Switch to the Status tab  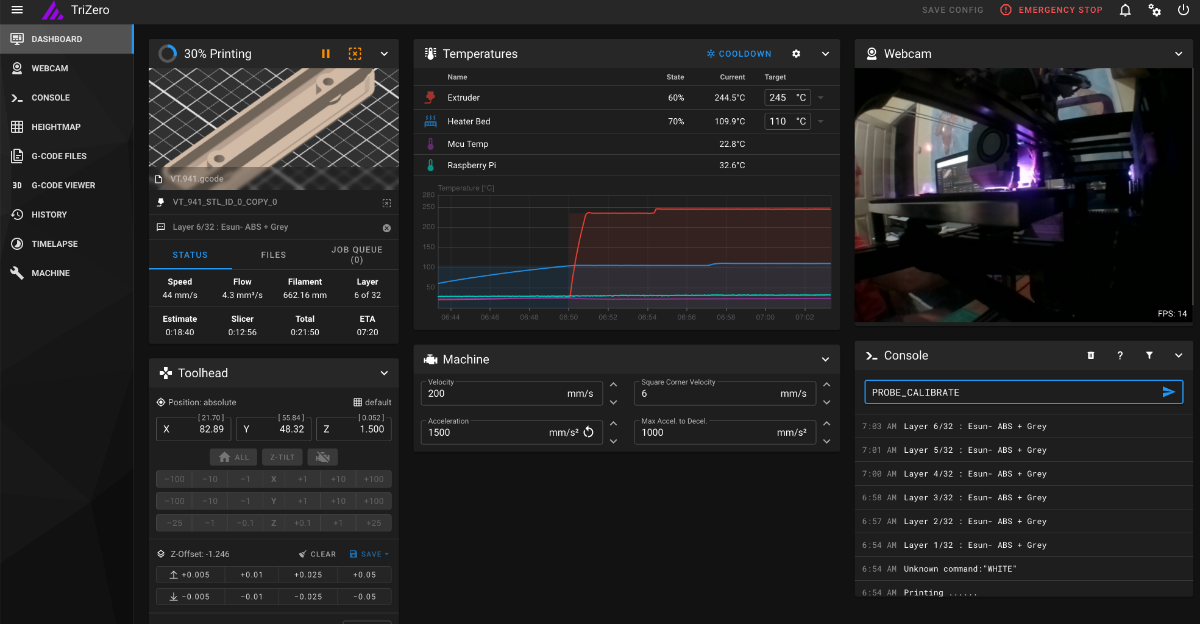190,255
